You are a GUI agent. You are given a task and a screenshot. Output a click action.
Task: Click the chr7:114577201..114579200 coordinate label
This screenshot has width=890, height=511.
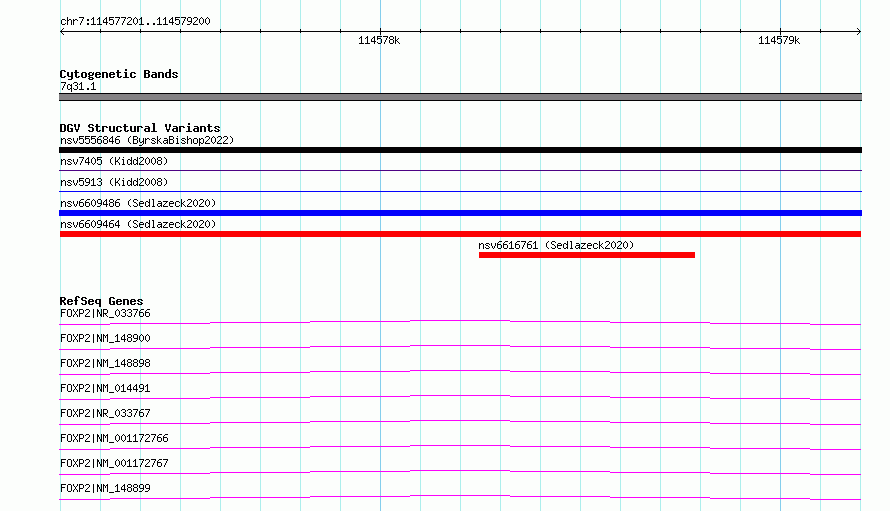[135, 21]
